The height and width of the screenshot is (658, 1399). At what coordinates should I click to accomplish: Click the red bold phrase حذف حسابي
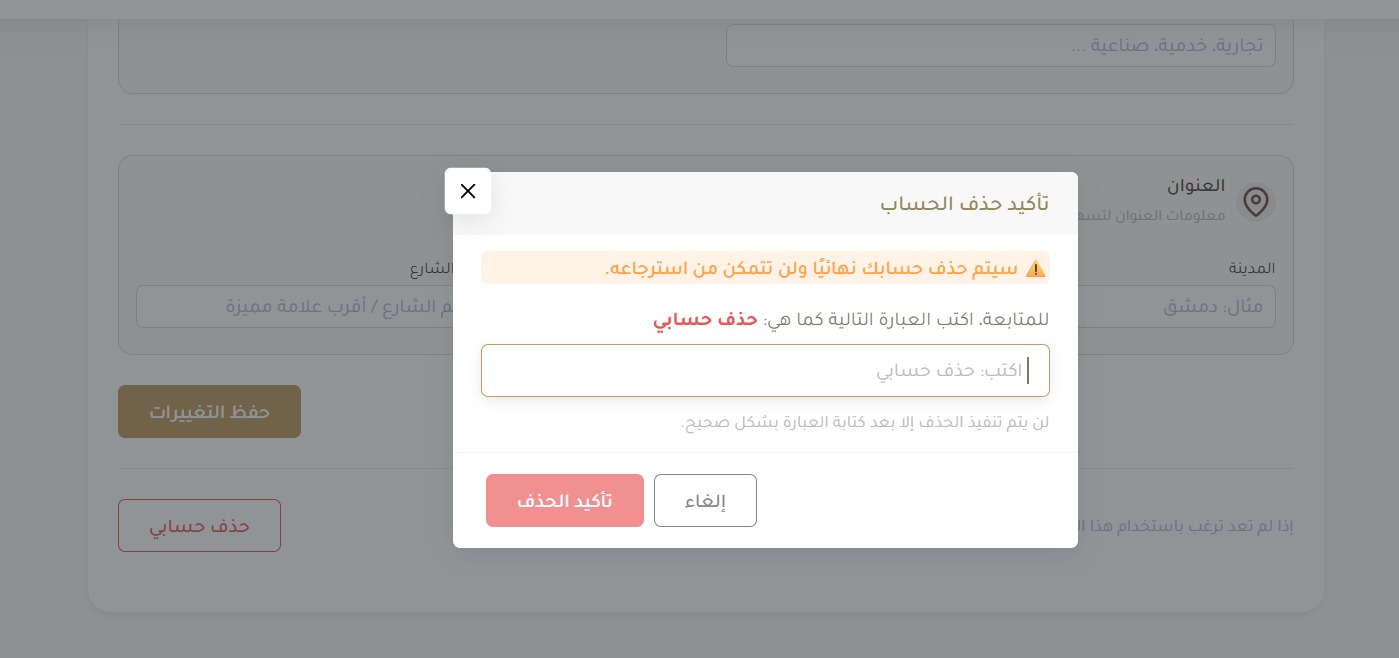(x=705, y=320)
